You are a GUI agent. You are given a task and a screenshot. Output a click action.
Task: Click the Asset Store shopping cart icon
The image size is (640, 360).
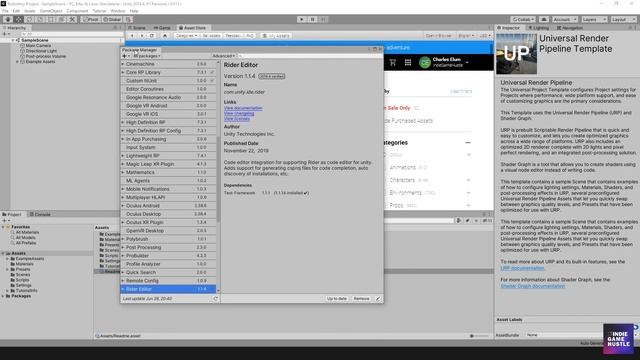pyautogui.click(x=393, y=62)
